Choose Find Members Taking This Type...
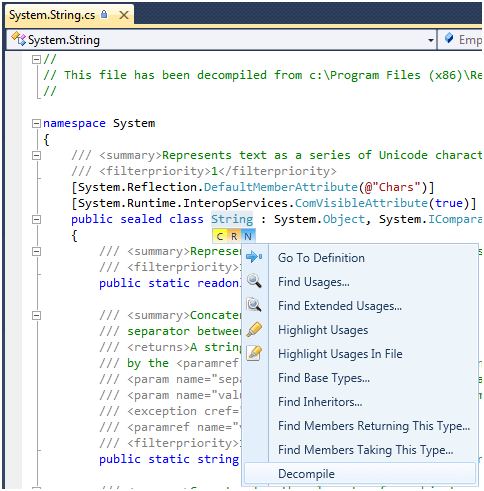The width and height of the screenshot is (484, 491). pyautogui.click(x=360, y=450)
